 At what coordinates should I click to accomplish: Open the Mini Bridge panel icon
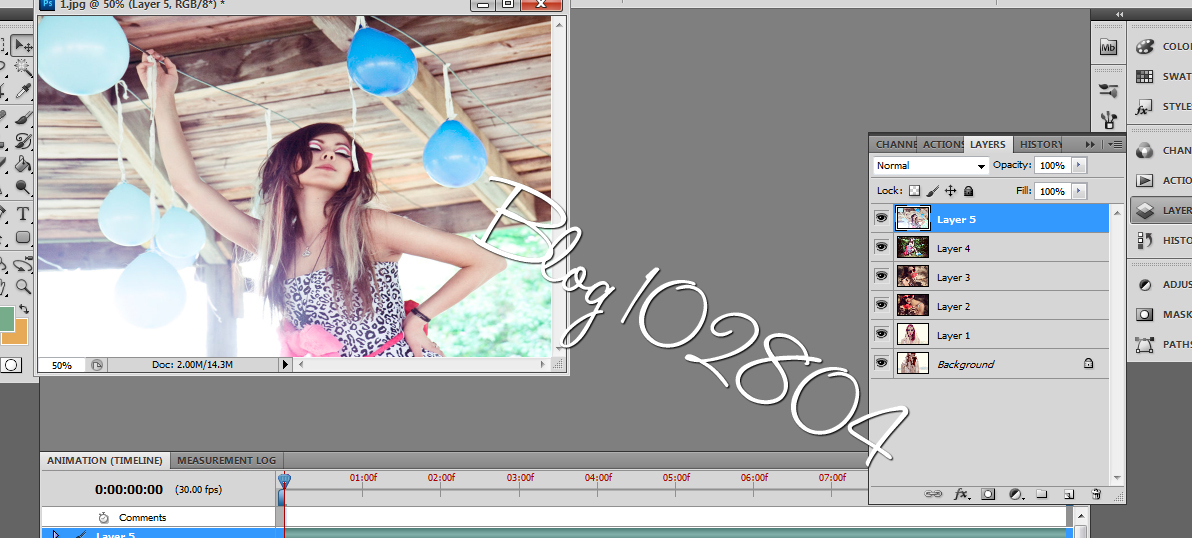(1108, 47)
